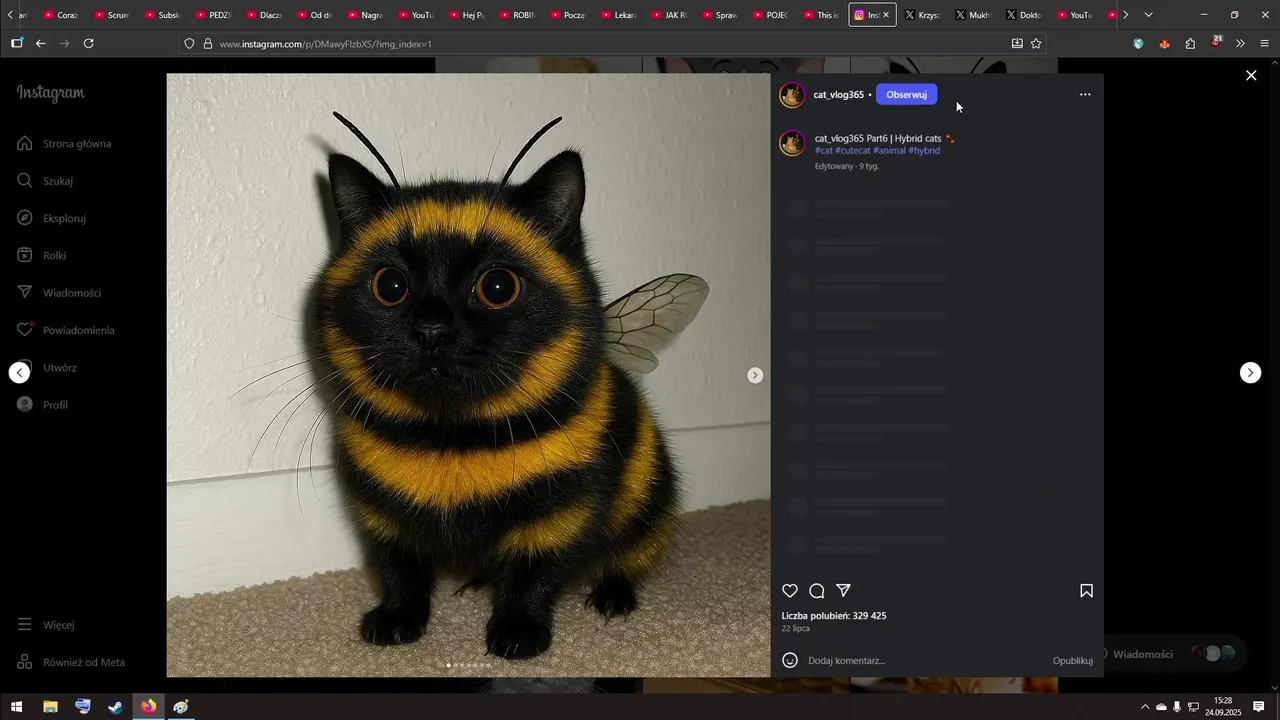Show more toolbar tools chevron
1280x720 pixels.
(1240, 44)
